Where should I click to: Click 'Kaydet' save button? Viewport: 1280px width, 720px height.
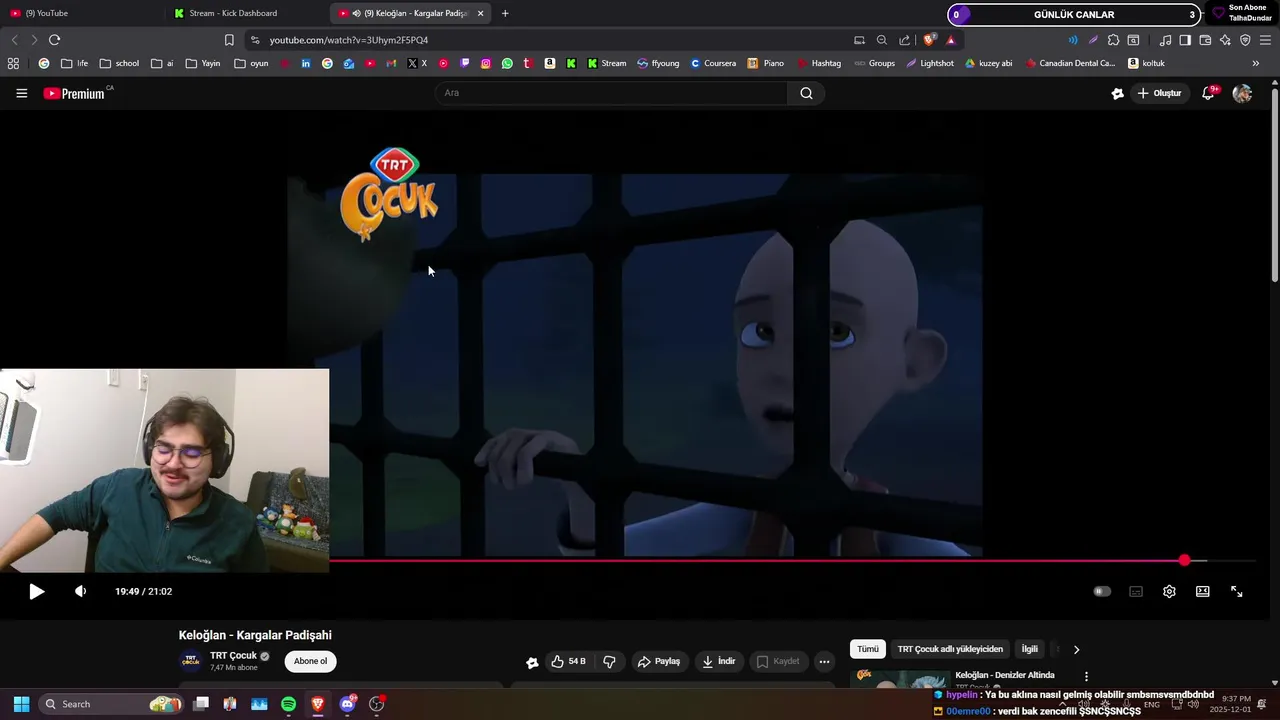coord(778,661)
